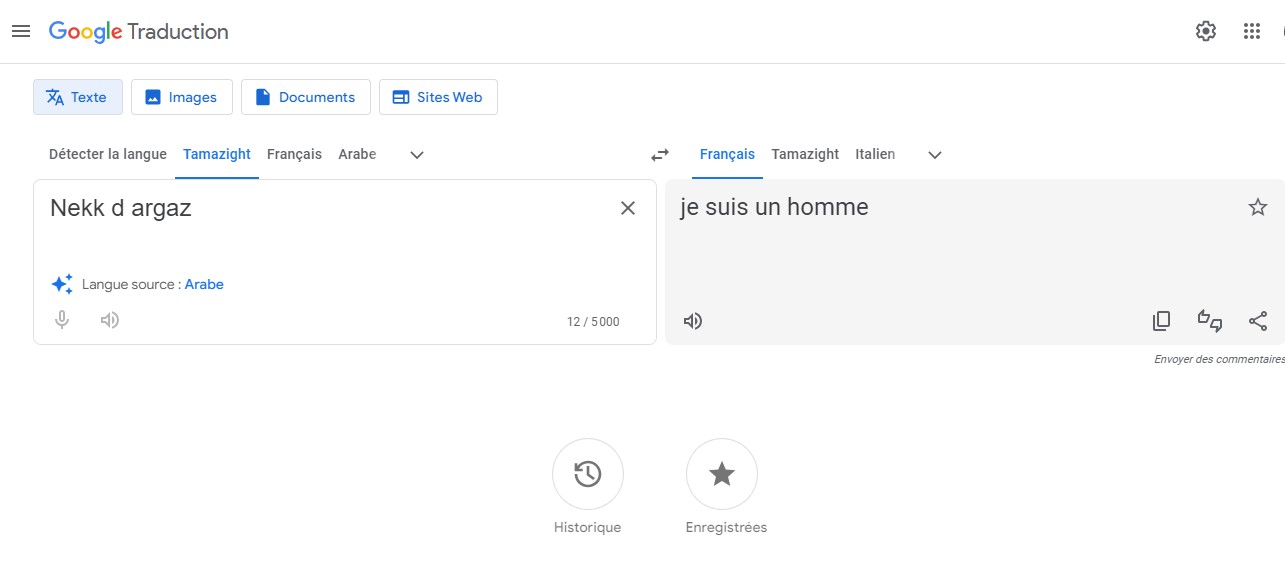The height and width of the screenshot is (581, 1285).
Task: Open the settings gear icon
Action: (1206, 31)
